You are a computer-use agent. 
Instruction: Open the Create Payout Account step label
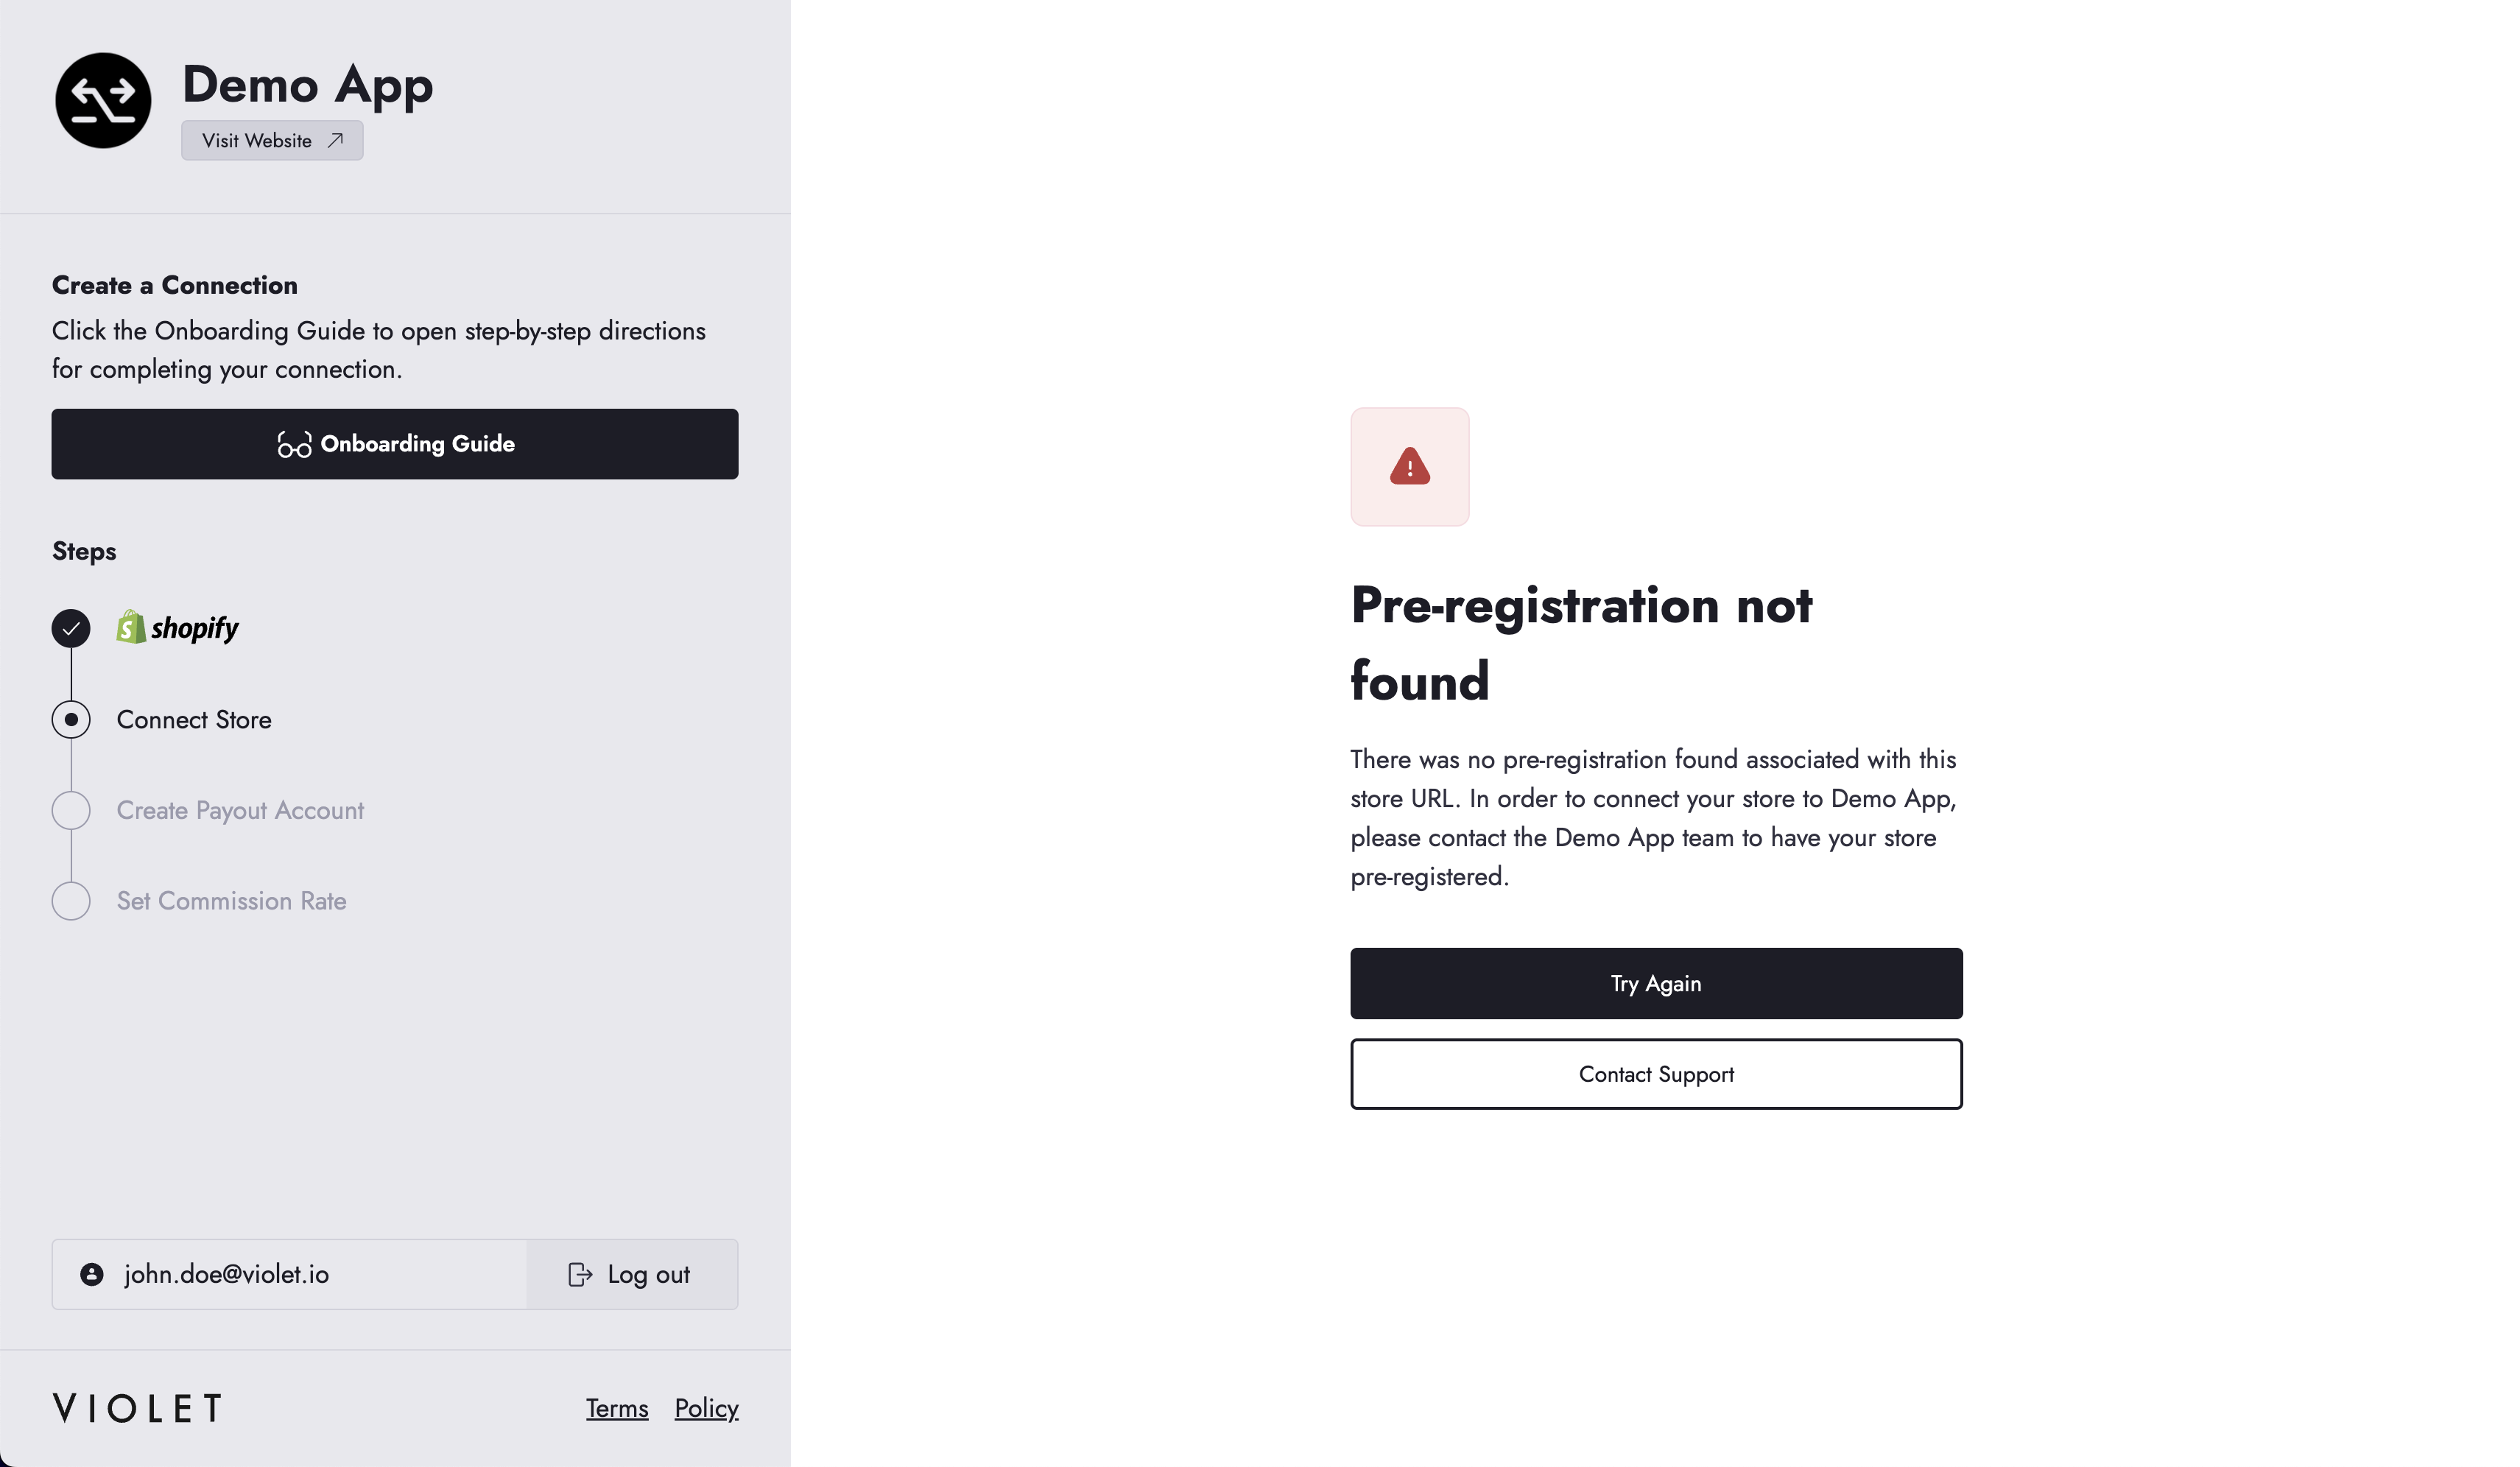click(240, 811)
